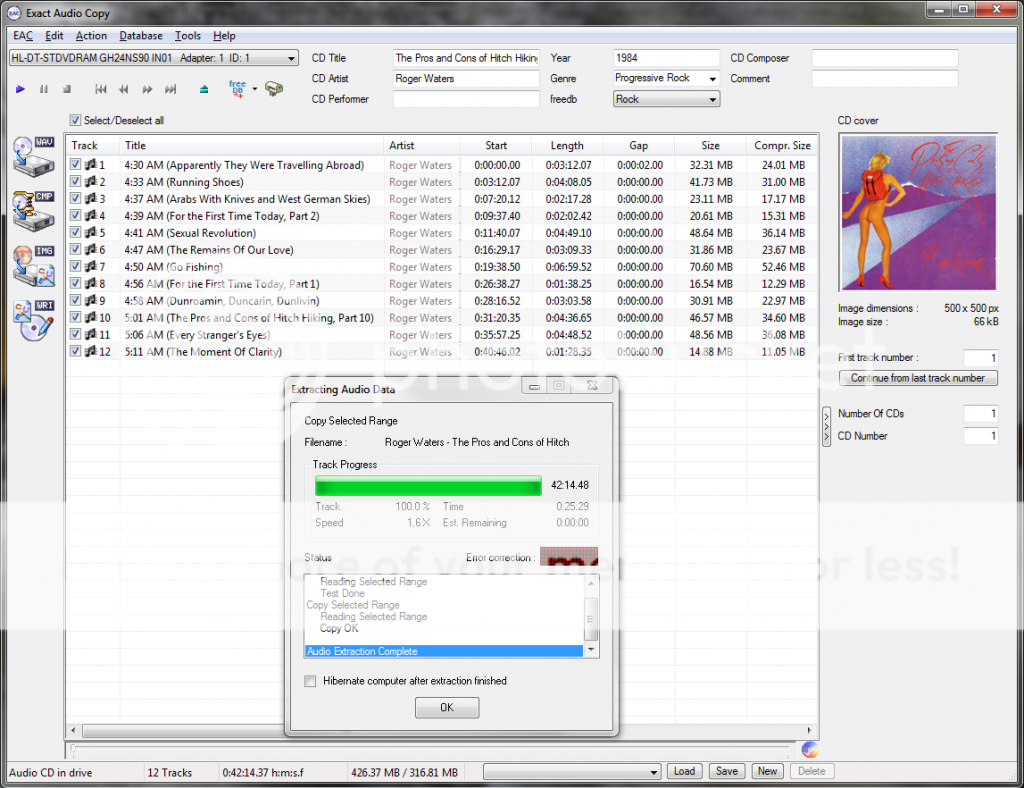
Task: Toggle Select/Deselect all checkbox
Action: point(76,120)
